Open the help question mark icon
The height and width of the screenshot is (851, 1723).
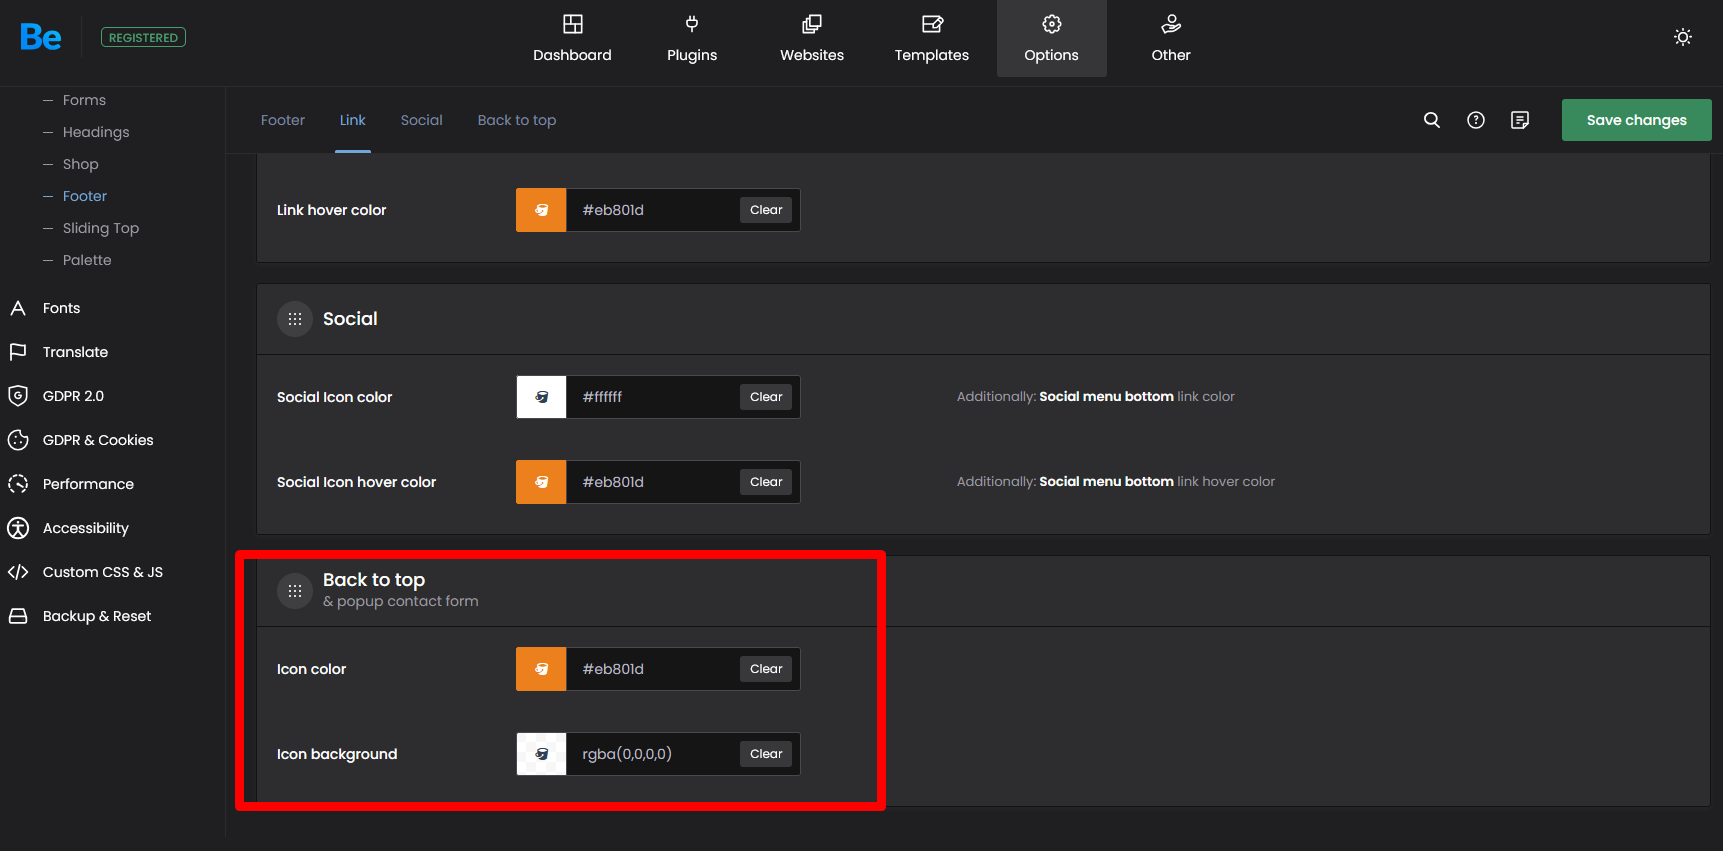[x=1476, y=120]
